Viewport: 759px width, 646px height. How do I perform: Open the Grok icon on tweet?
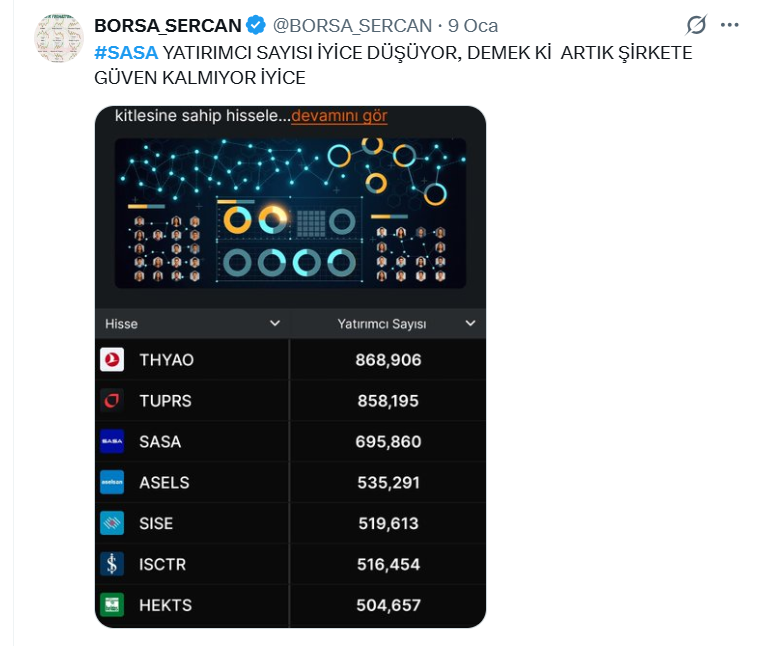pos(696,25)
